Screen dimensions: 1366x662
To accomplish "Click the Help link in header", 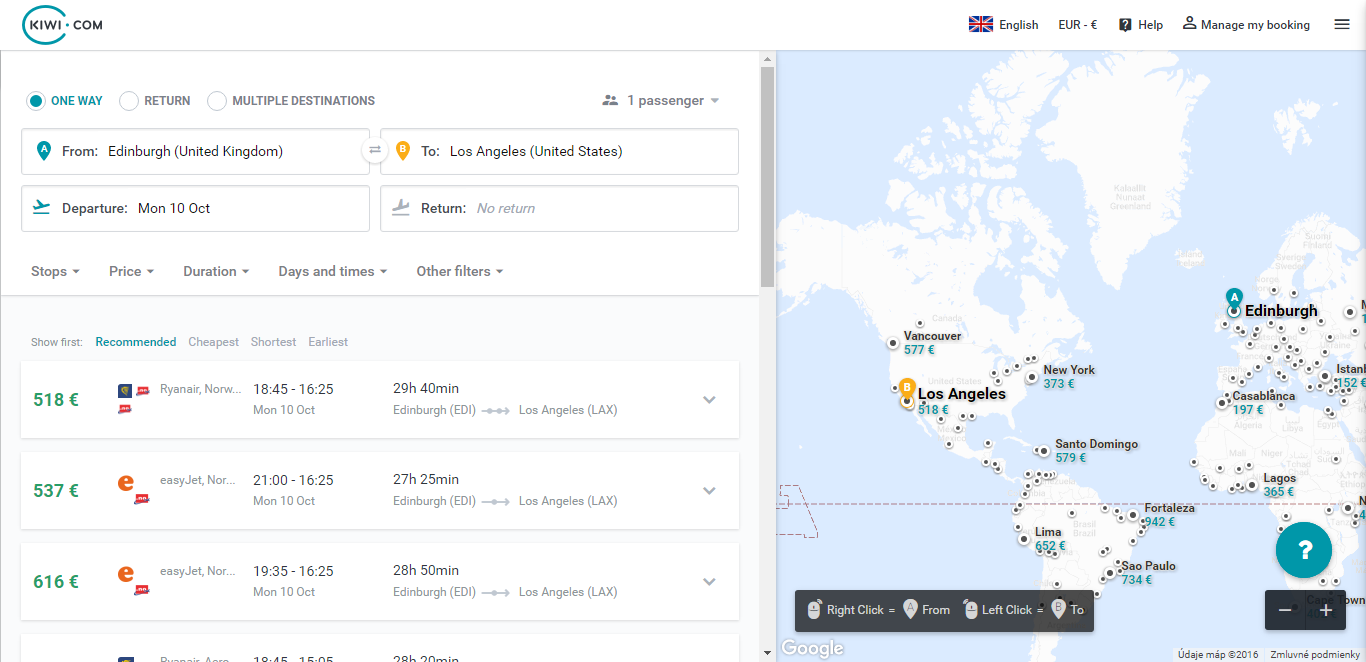I will pos(1140,25).
